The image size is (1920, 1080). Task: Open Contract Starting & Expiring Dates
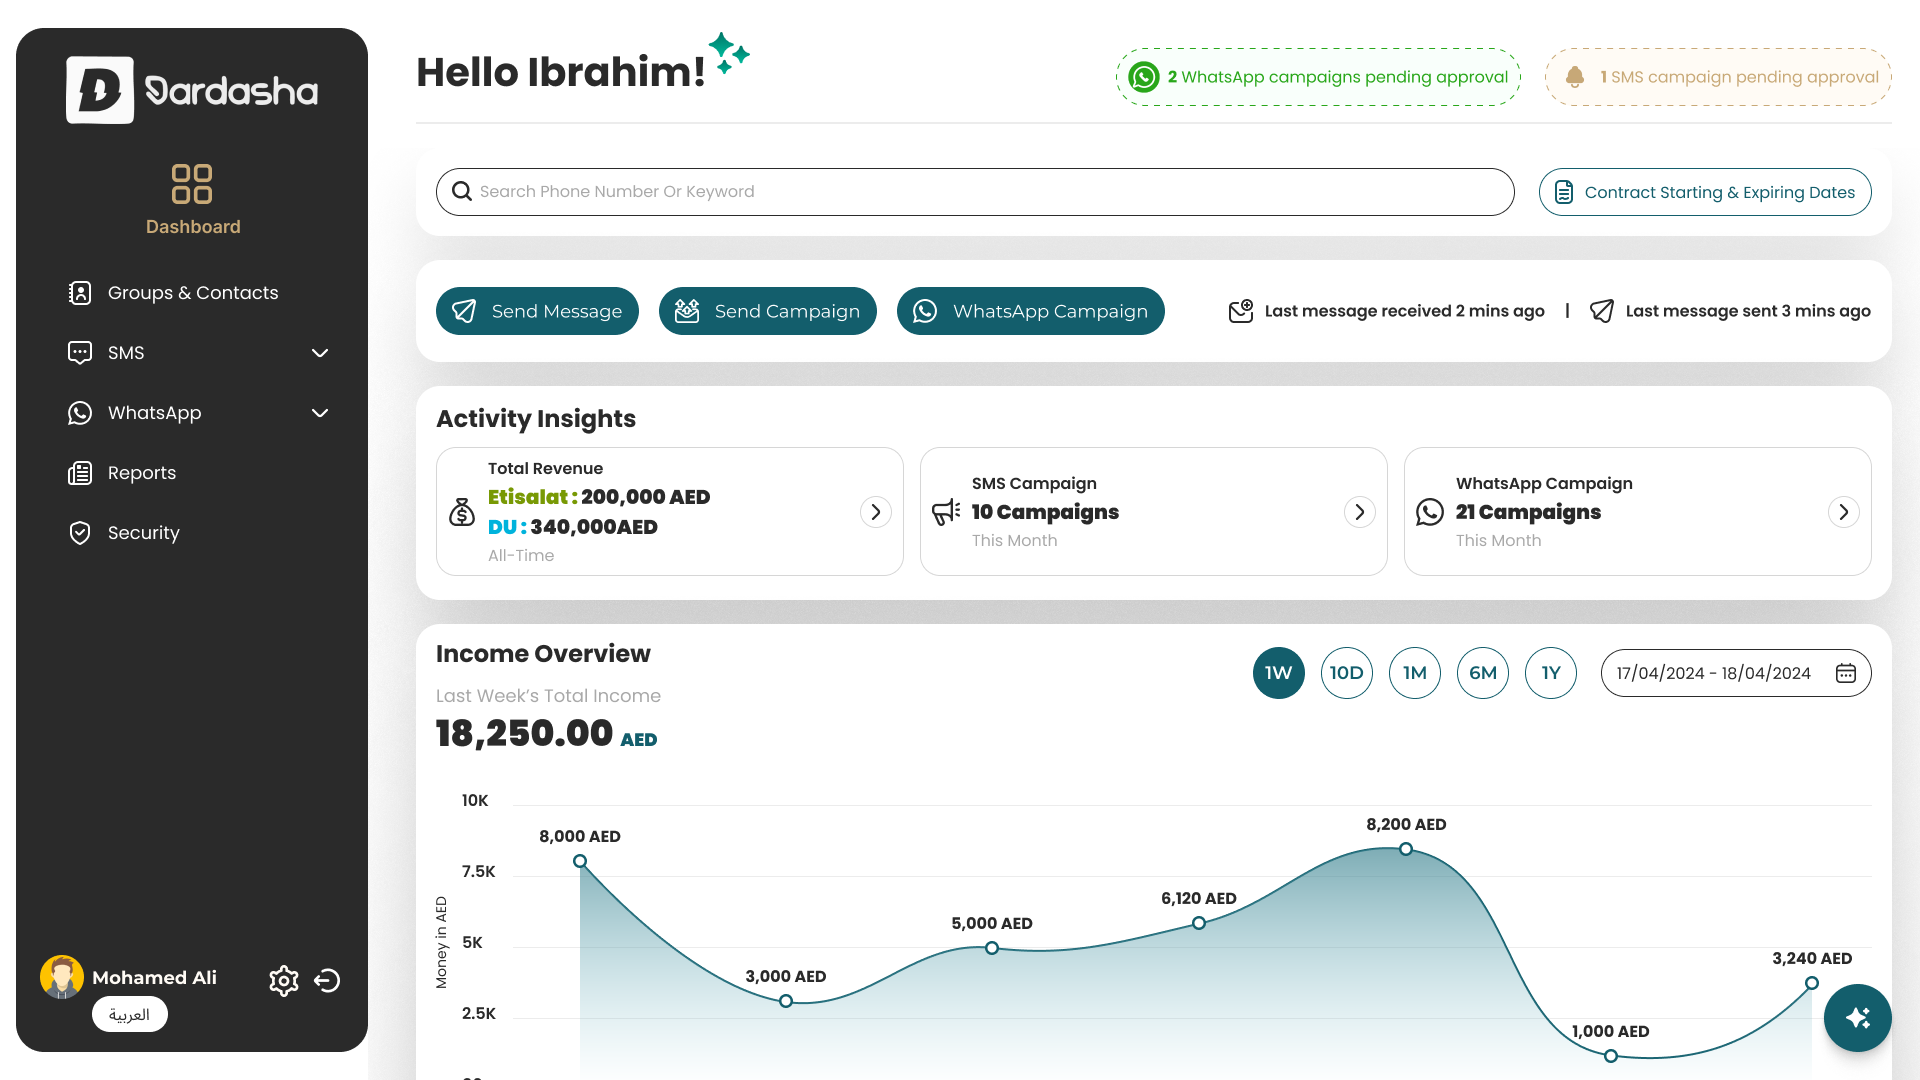click(x=1704, y=192)
